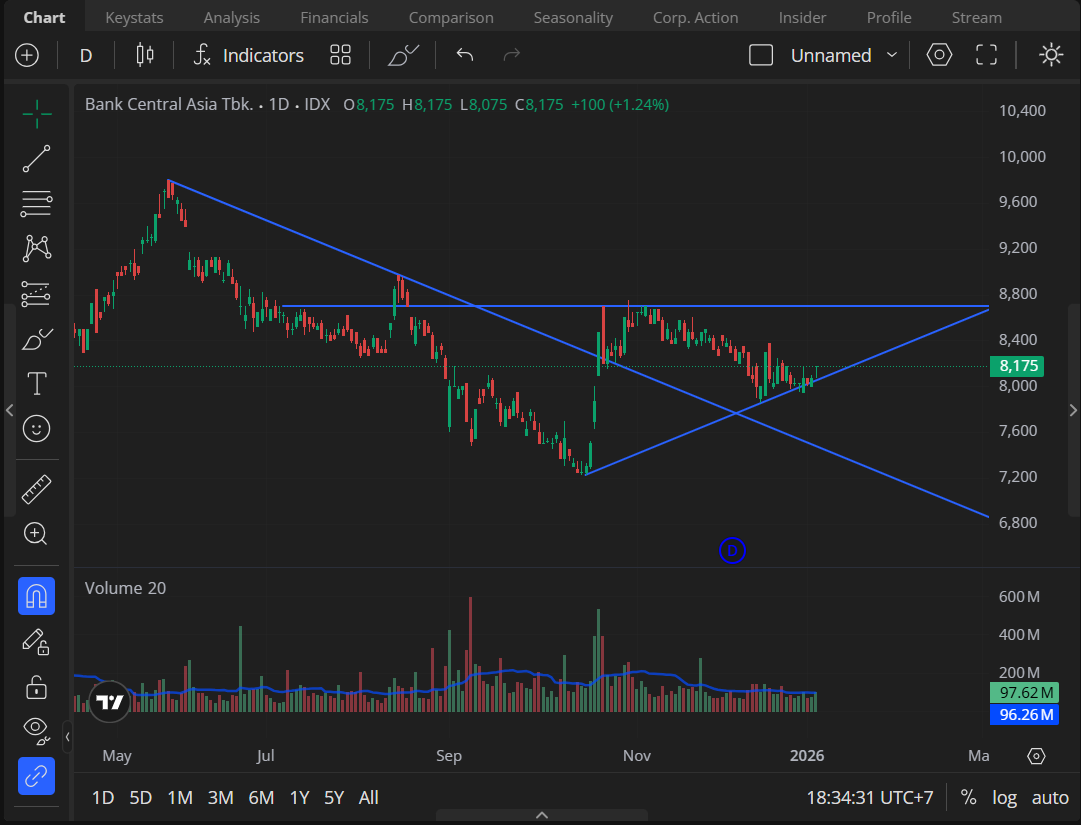Select the trend line drawing tool
This screenshot has width=1081, height=825.
37,159
